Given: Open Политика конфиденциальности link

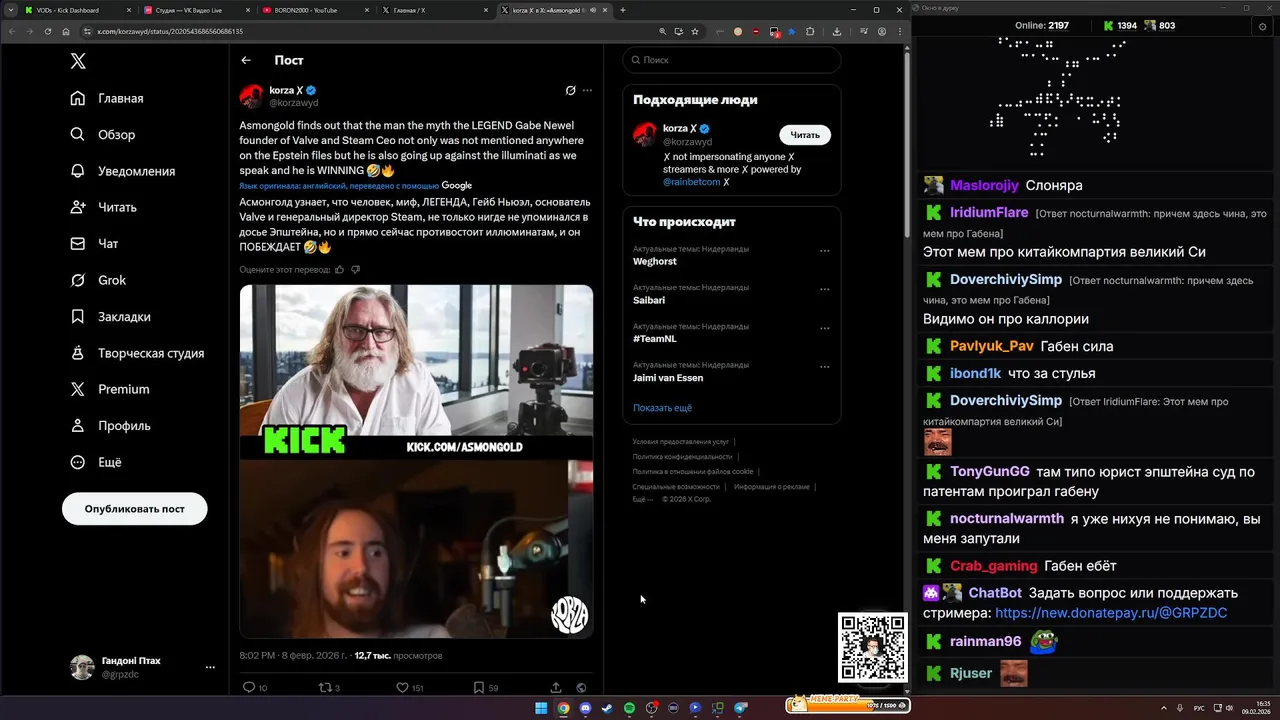Looking at the screenshot, I should [x=682, y=456].
